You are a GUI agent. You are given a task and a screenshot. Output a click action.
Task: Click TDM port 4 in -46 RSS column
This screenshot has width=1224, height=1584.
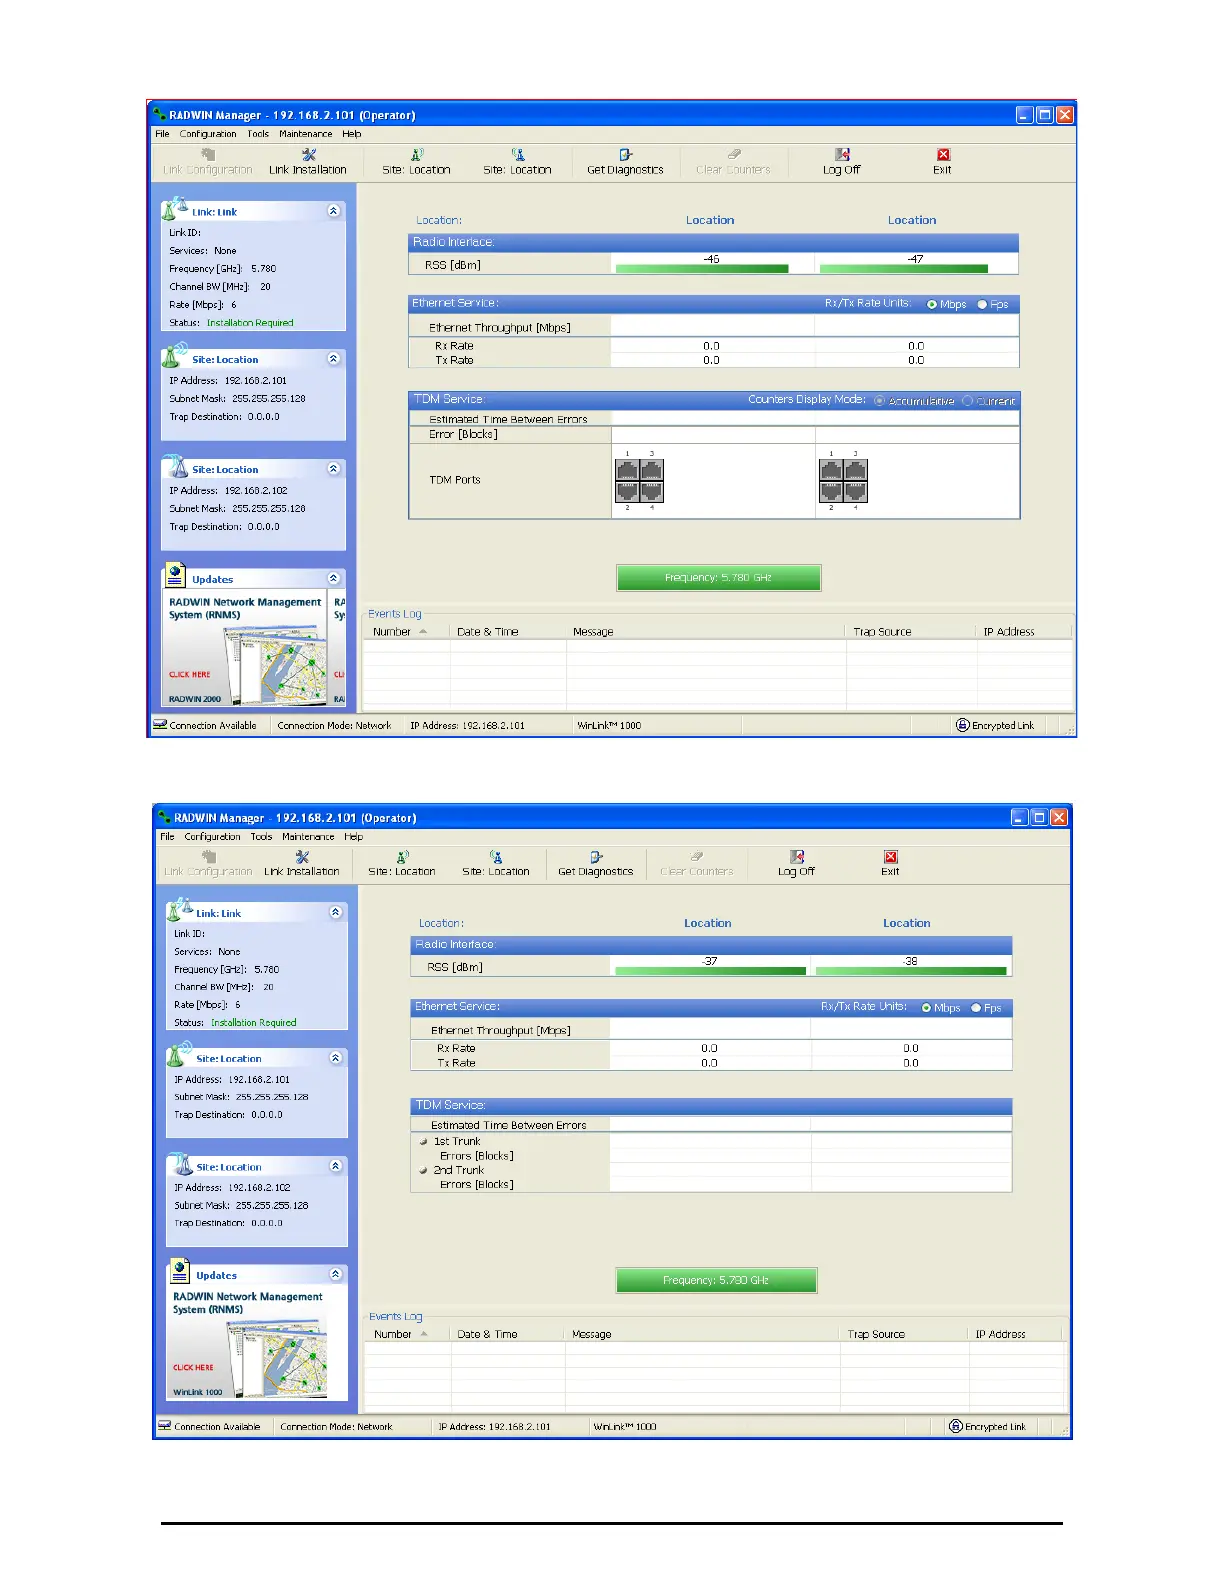[652, 491]
